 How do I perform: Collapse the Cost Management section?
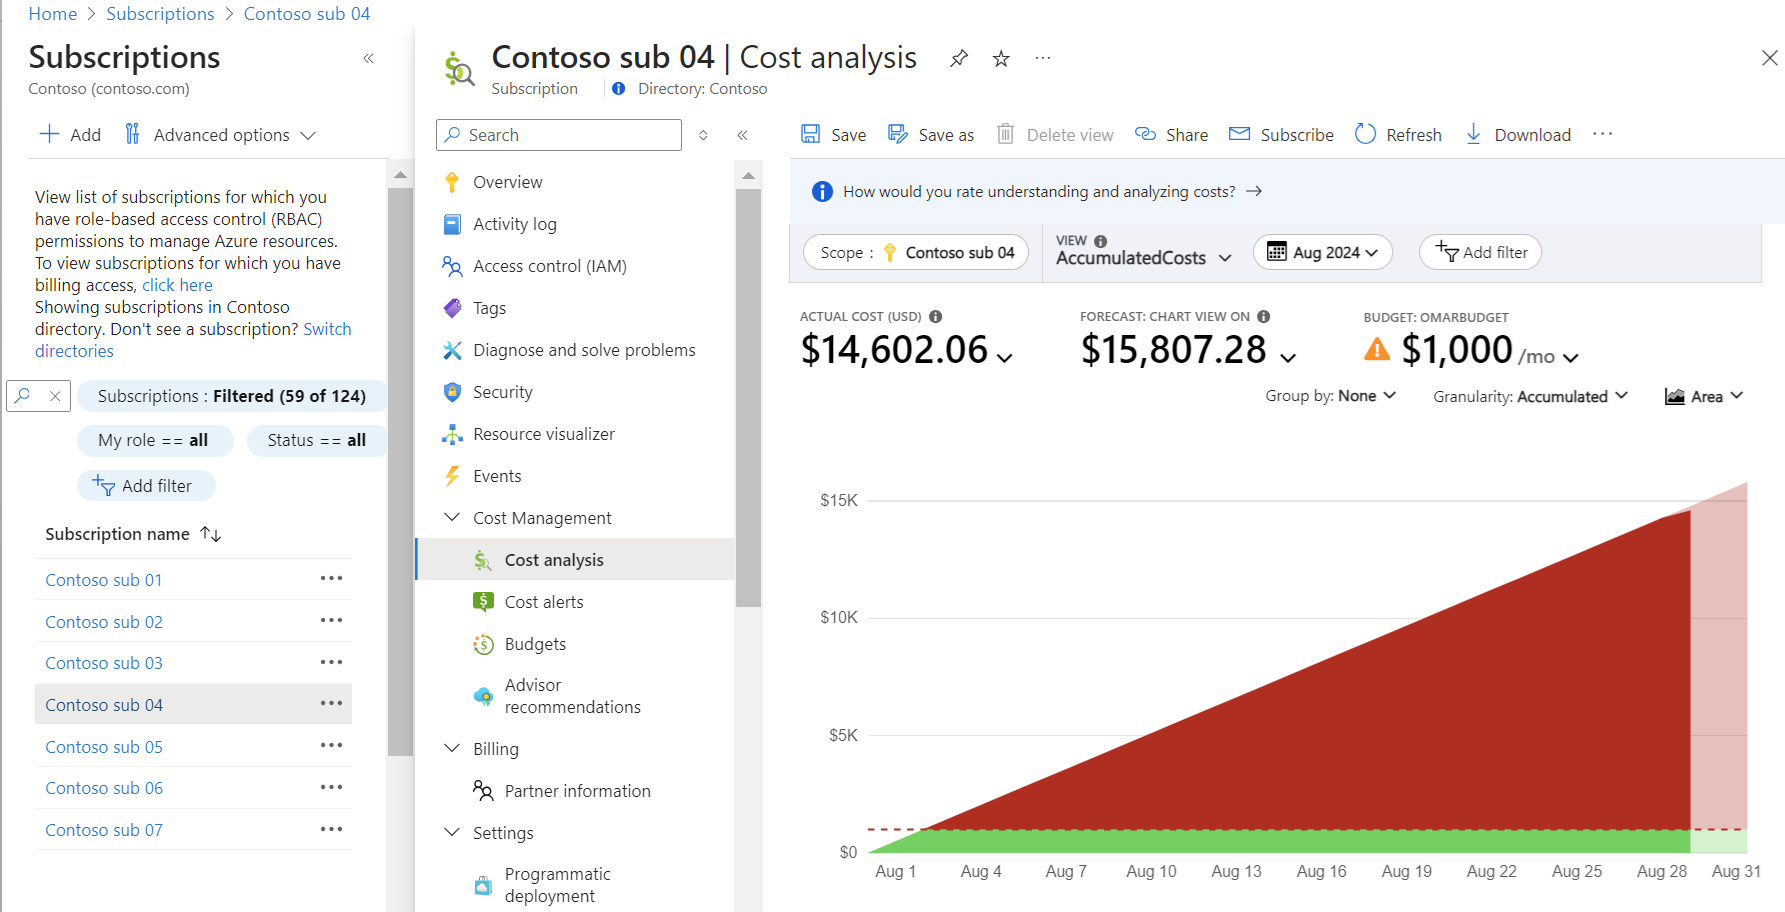pyautogui.click(x=452, y=517)
